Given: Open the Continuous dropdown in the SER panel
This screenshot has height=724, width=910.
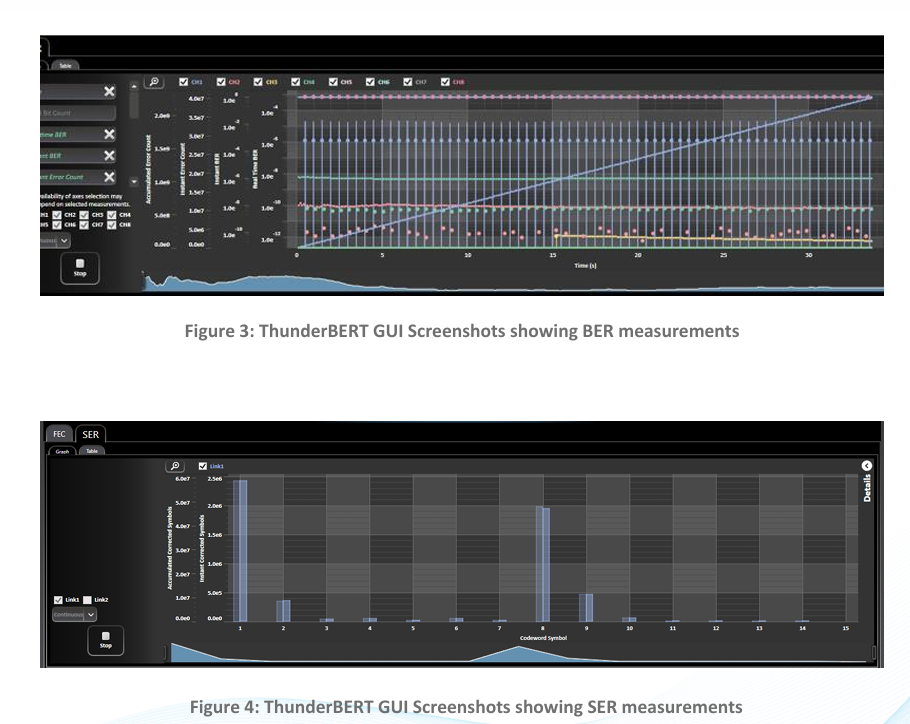Looking at the screenshot, I should coord(74,614).
